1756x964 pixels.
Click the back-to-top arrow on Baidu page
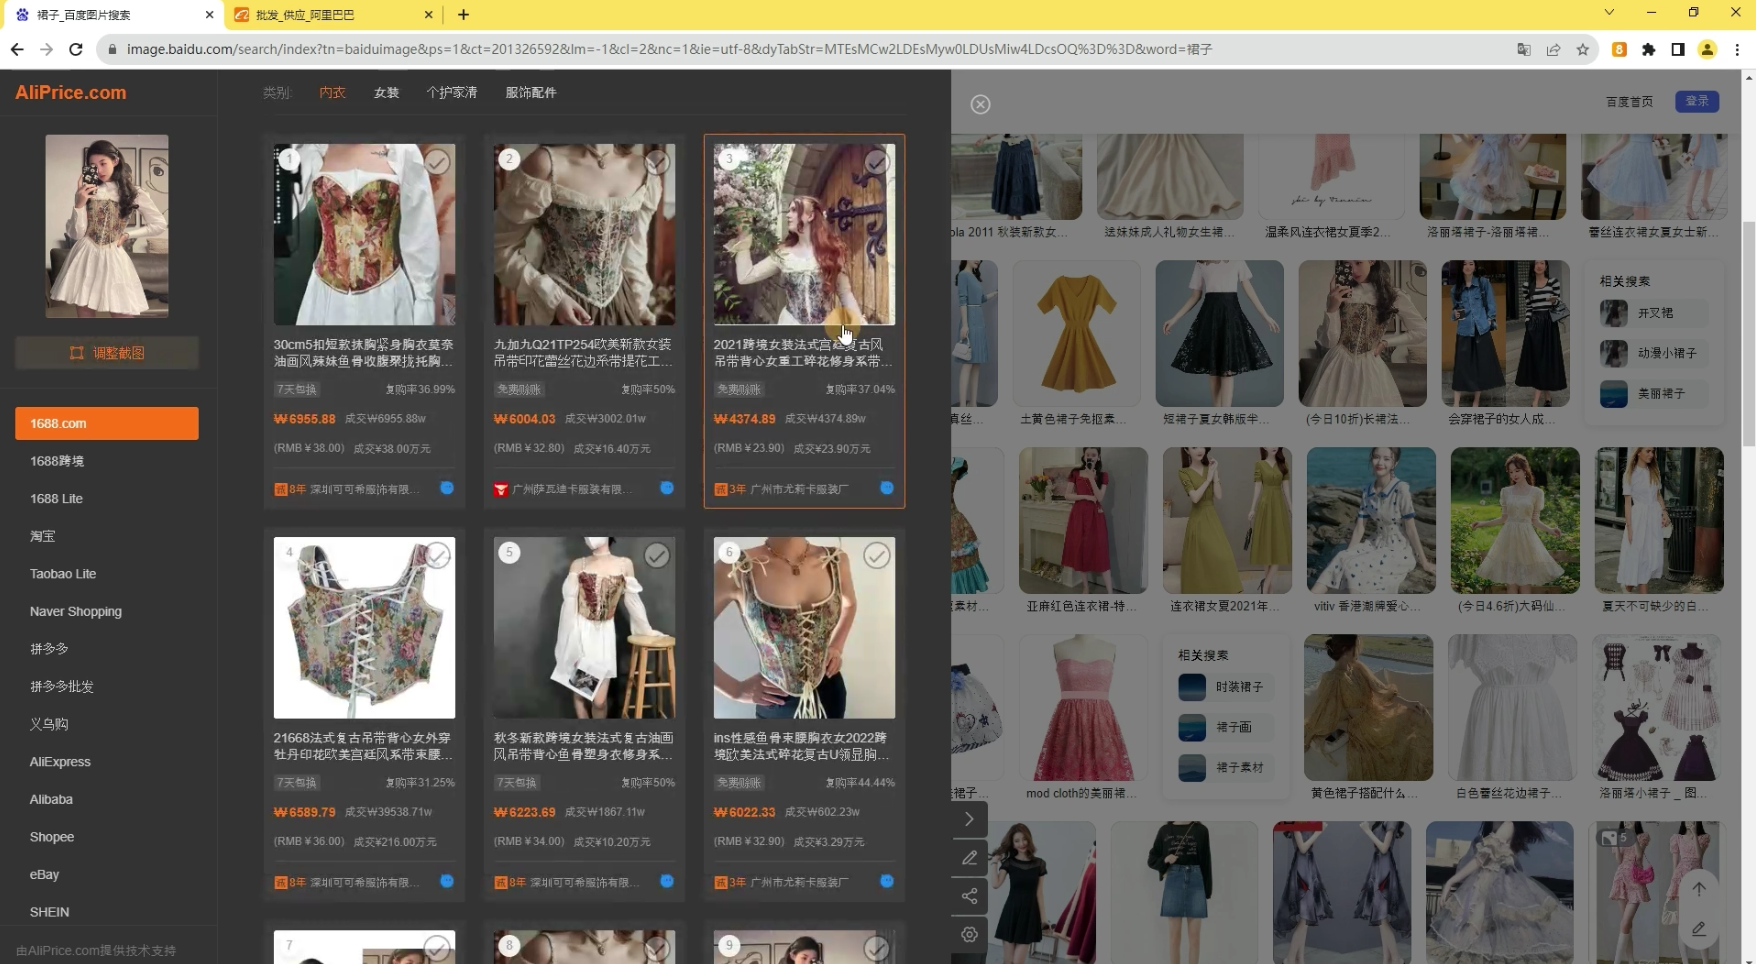tap(1698, 888)
